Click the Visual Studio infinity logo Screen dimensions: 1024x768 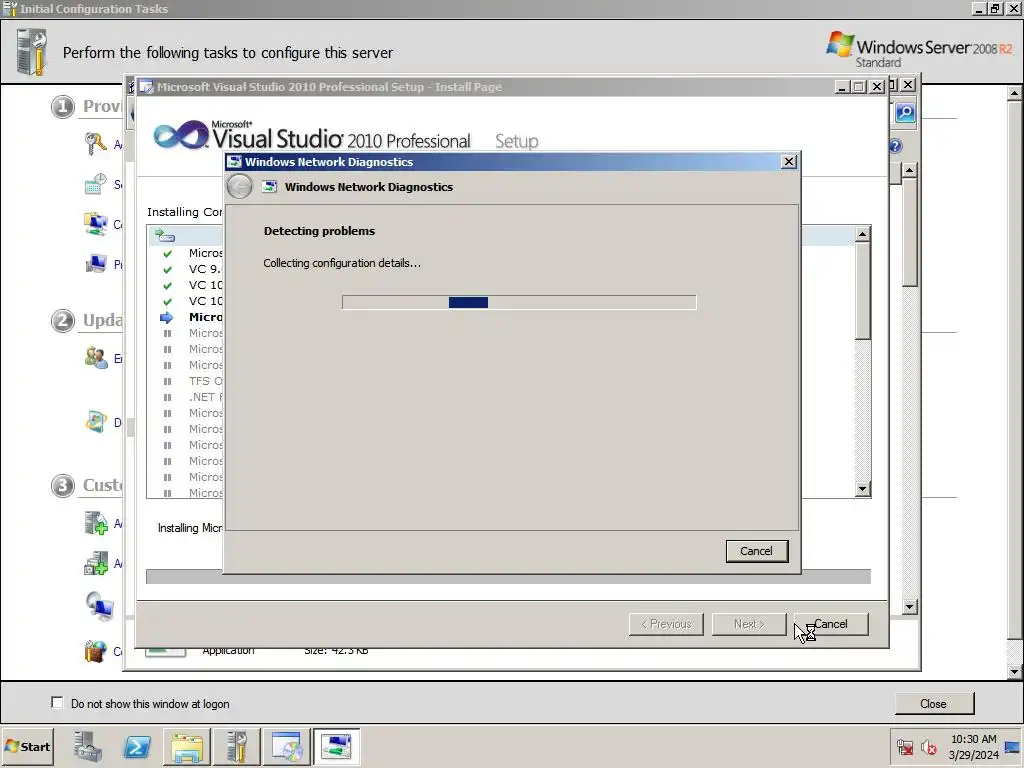180,135
